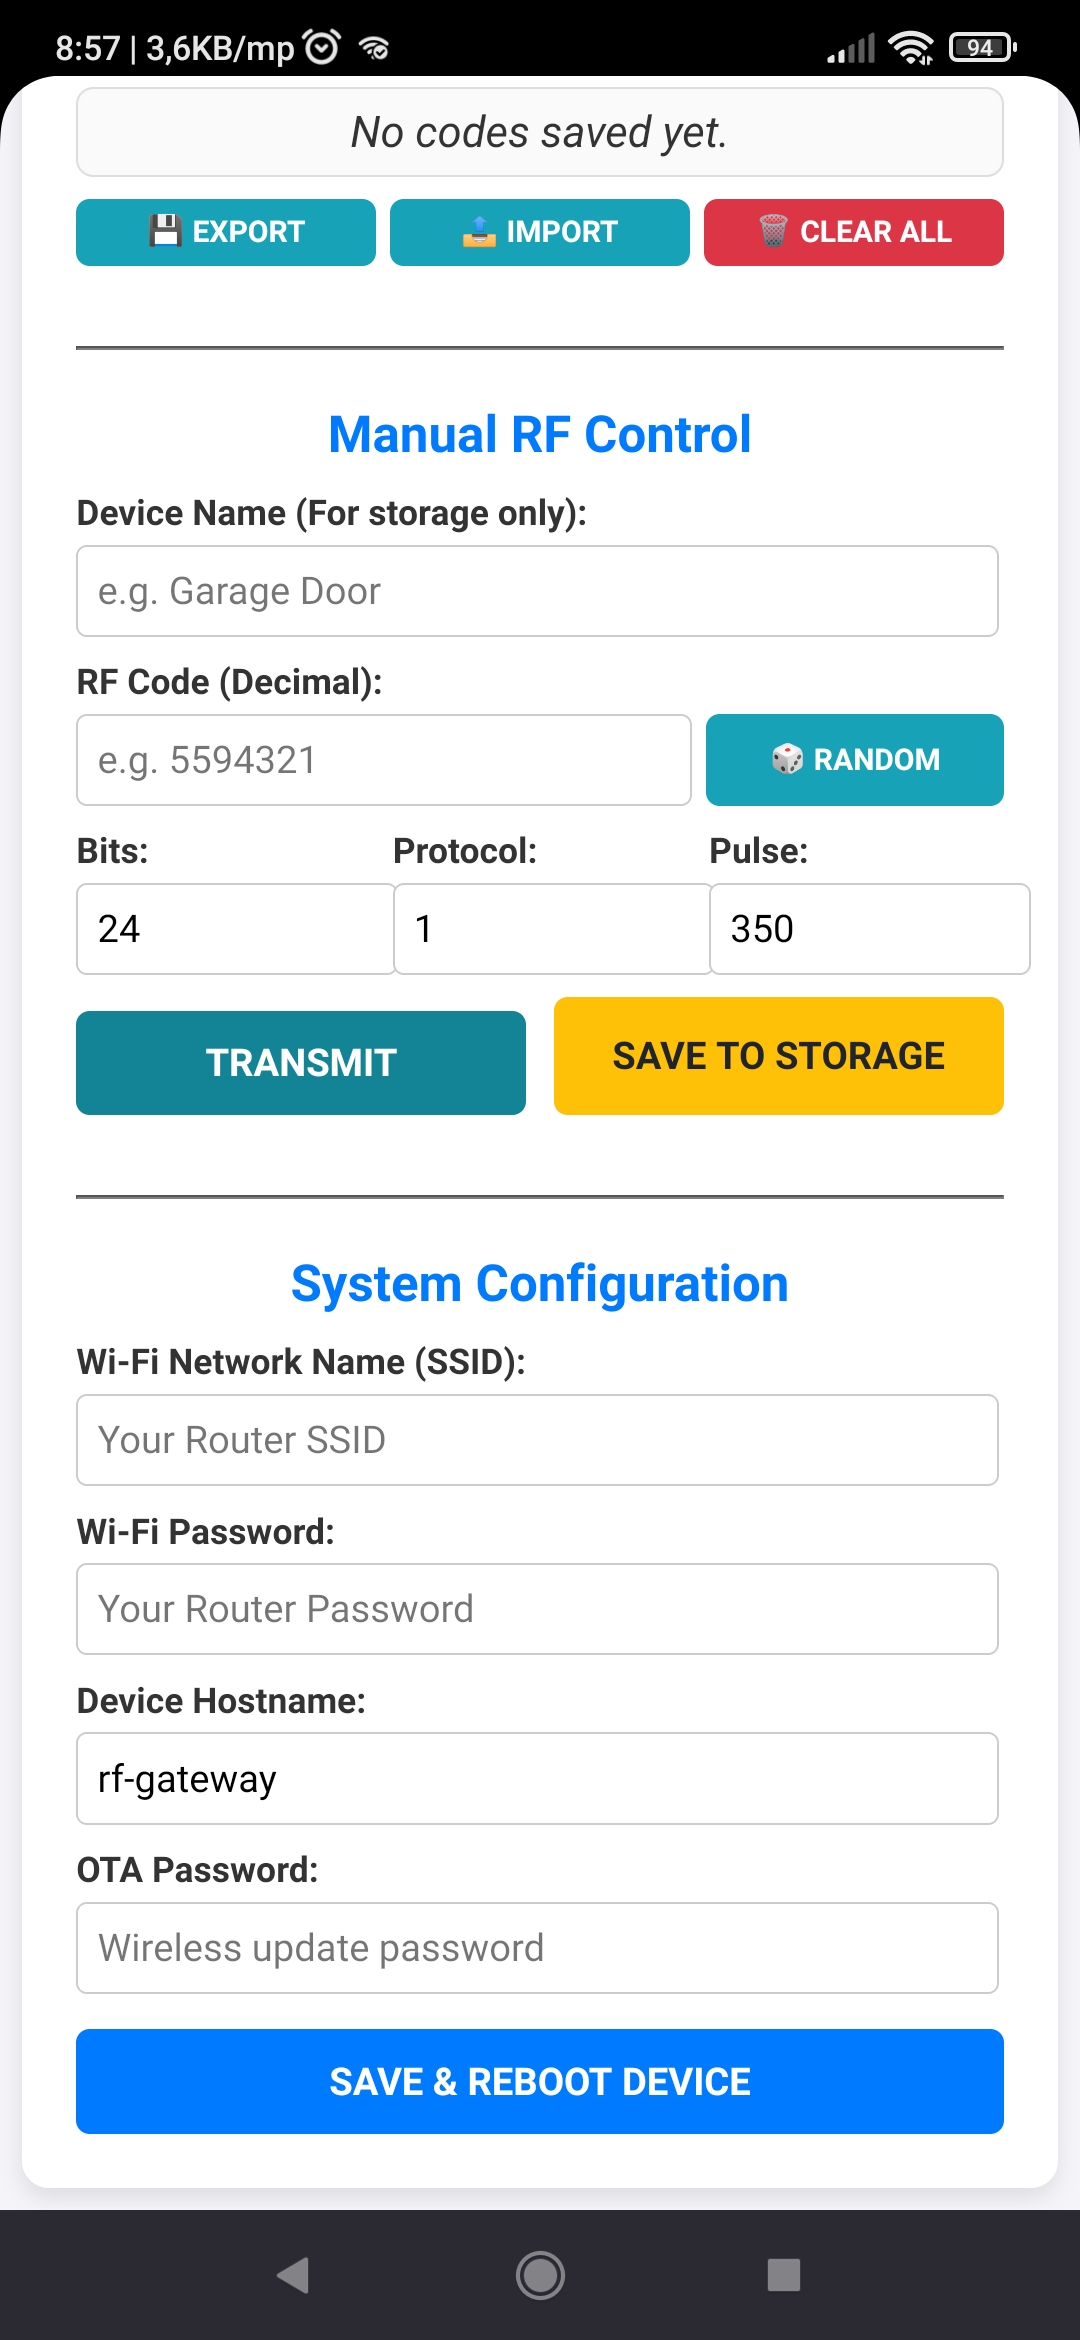Focus the Wi-Fi Network Name SSID field
The width and height of the screenshot is (1080, 2340).
(x=538, y=1440)
